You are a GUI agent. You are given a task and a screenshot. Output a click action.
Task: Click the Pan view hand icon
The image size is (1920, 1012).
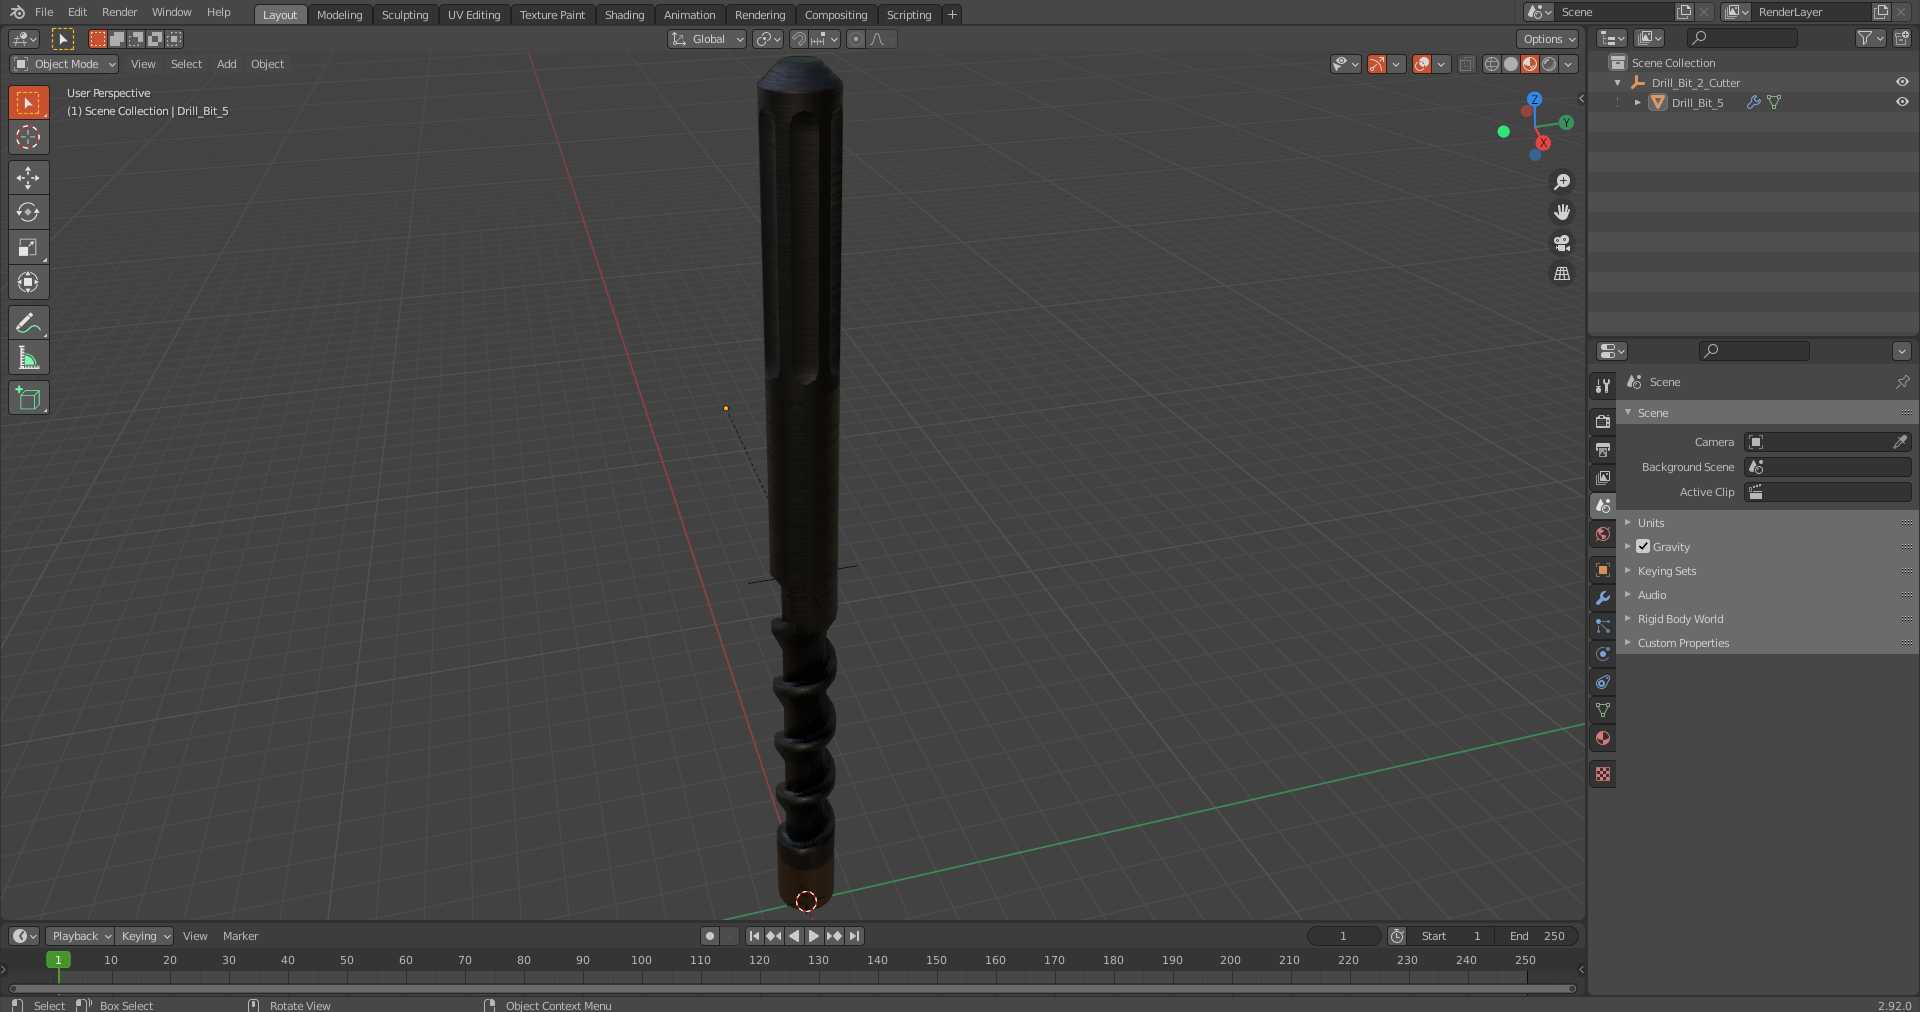tap(1562, 212)
